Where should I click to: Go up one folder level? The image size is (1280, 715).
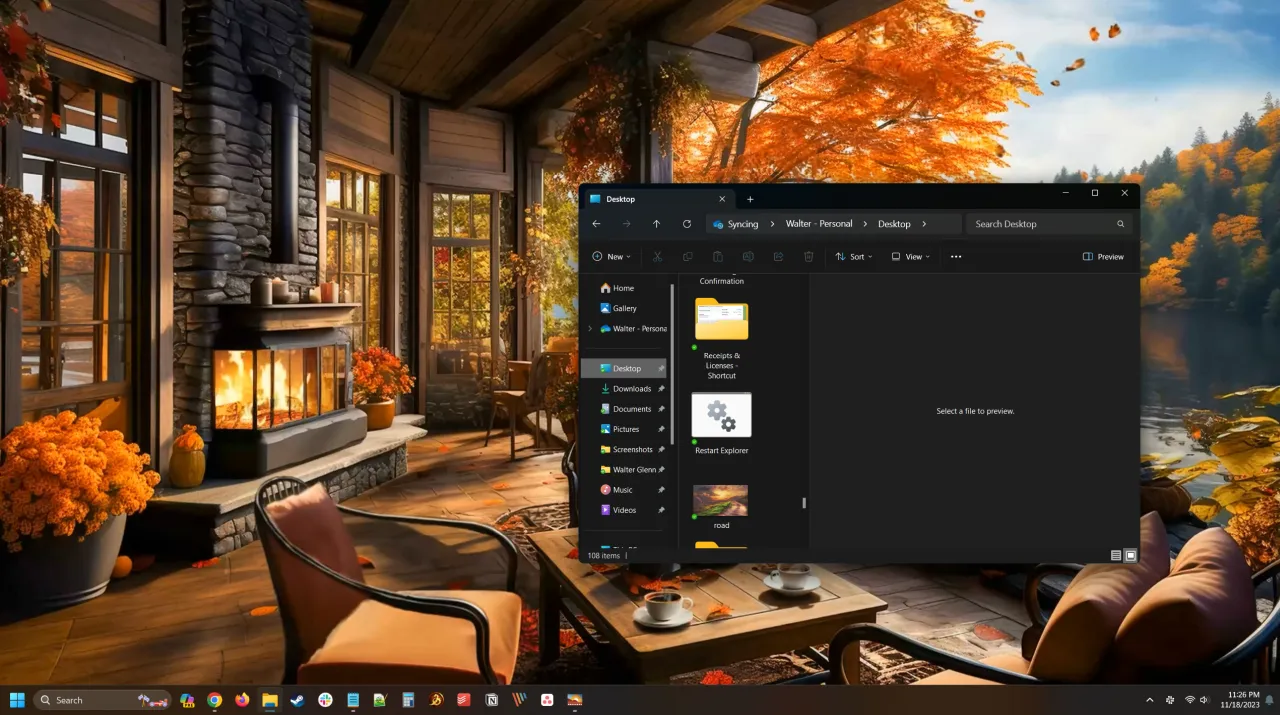tap(656, 224)
